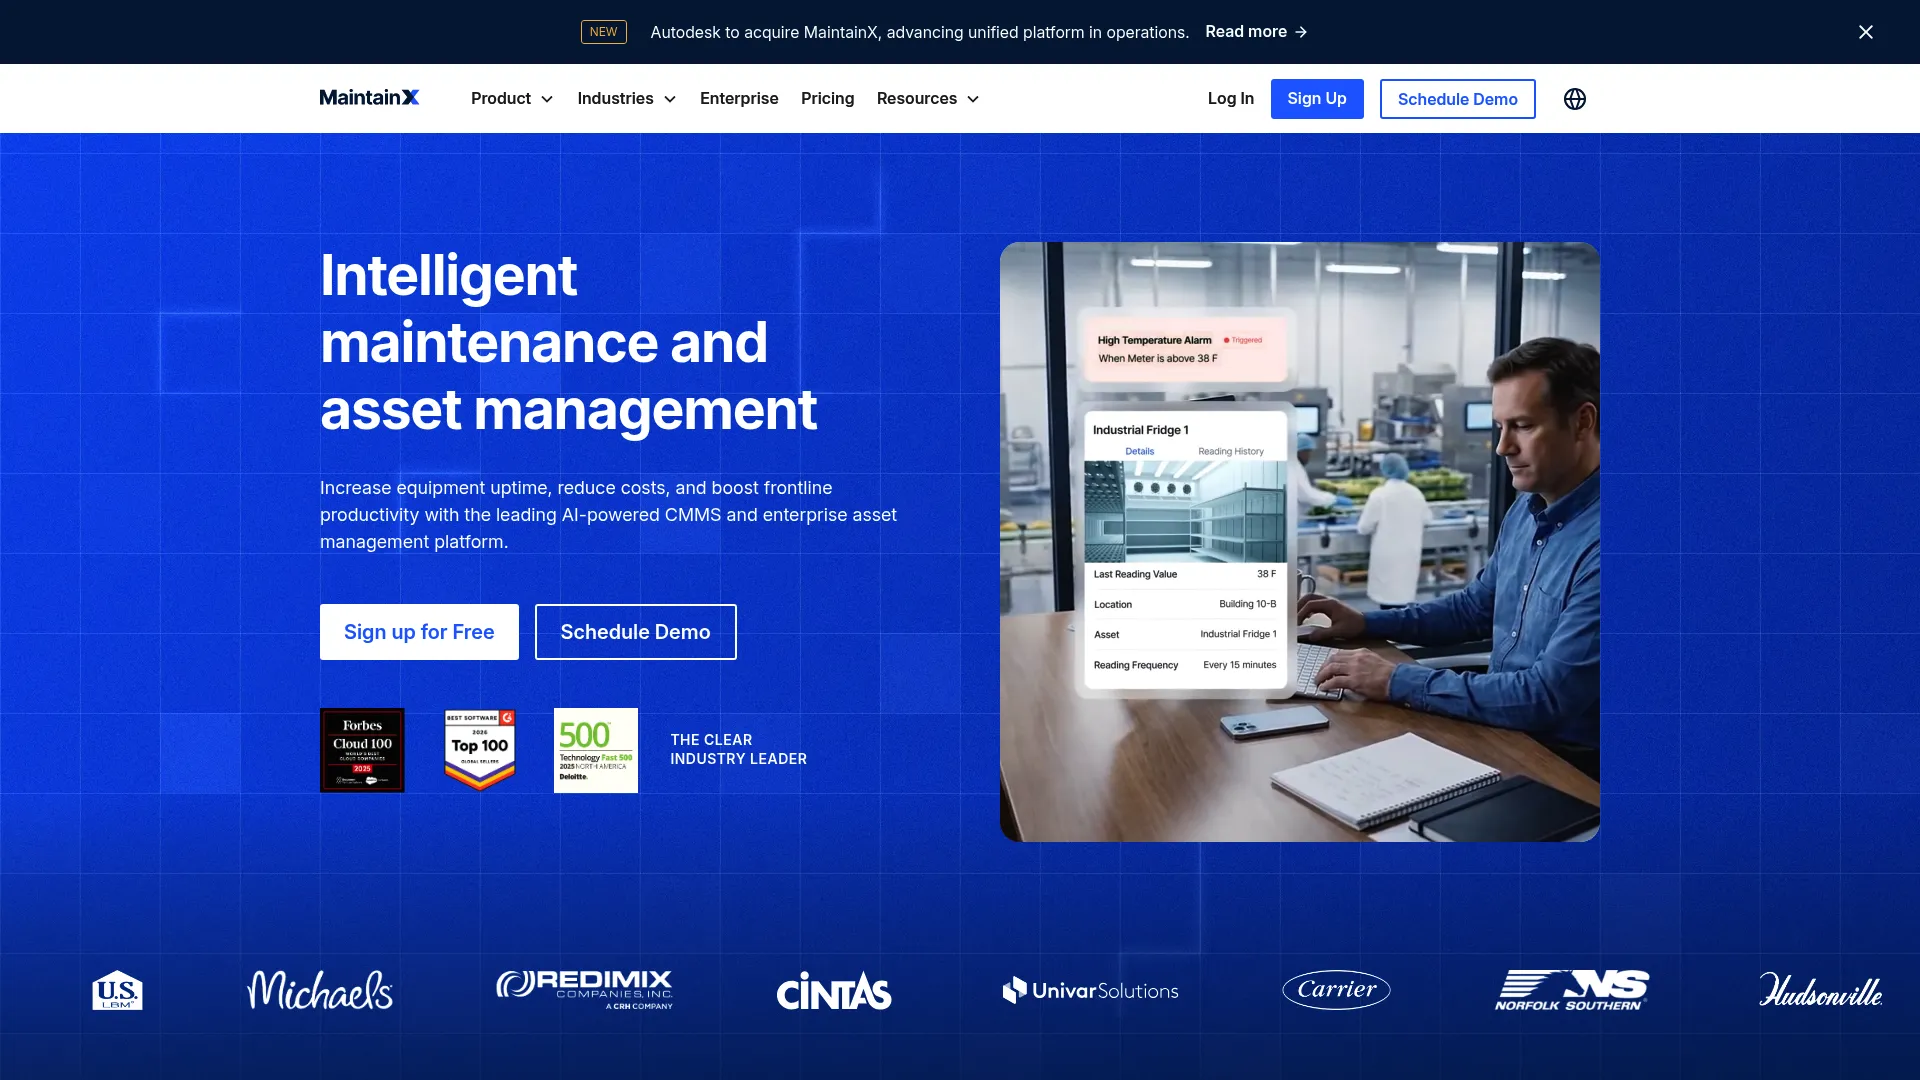Click the G2 Top 100 badge
This screenshot has width=1920, height=1080.
click(x=480, y=750)
